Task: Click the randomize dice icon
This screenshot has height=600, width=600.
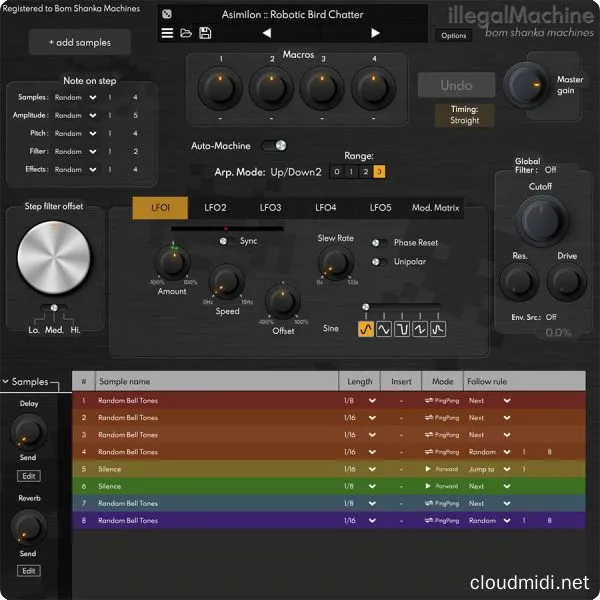Action: (x=167, y=14)
